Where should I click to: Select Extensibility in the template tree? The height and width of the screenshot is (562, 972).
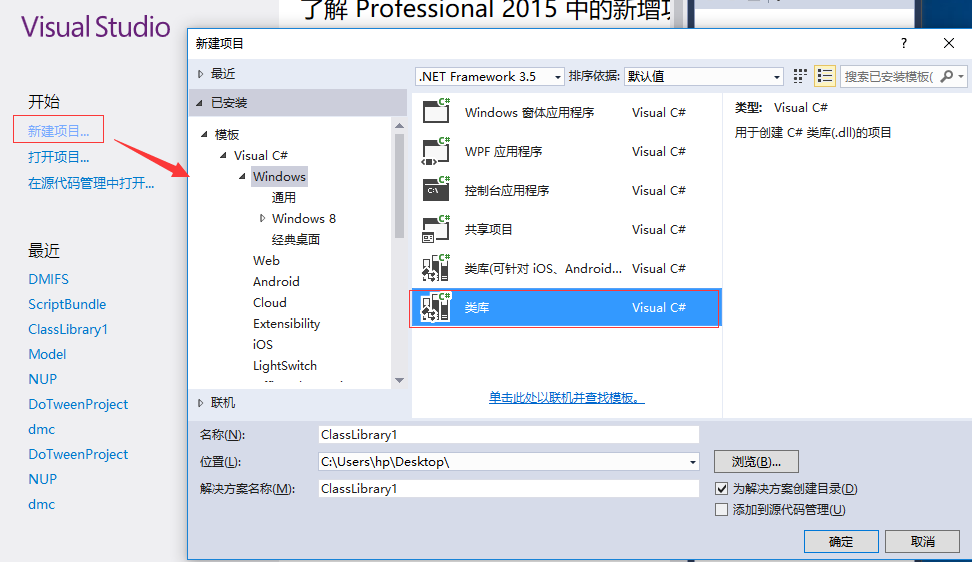click(286, 323)
